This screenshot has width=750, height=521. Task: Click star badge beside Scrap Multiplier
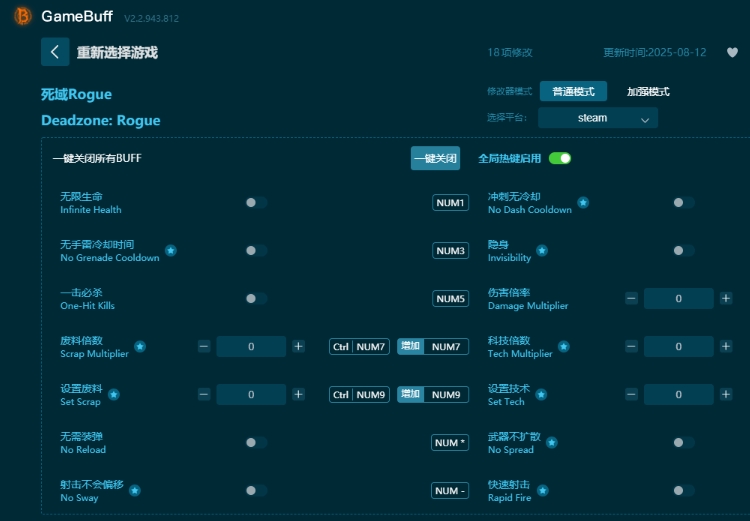click(140, 346)
